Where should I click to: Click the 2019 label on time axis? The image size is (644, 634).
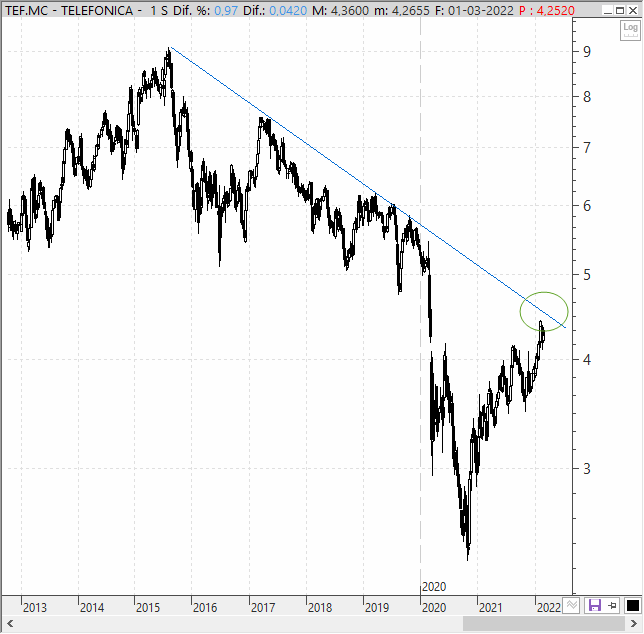377,607
